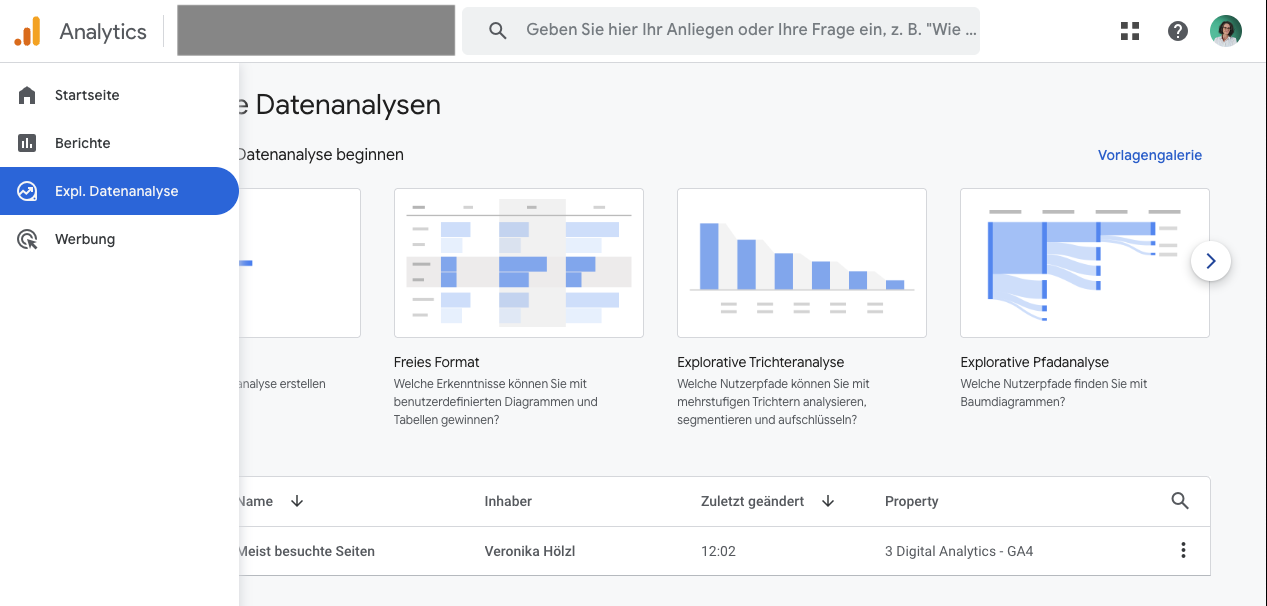Open the three-dot options for Meist besuchte Seiten
Screen dimensions: 1267x606
[1183, 550]
